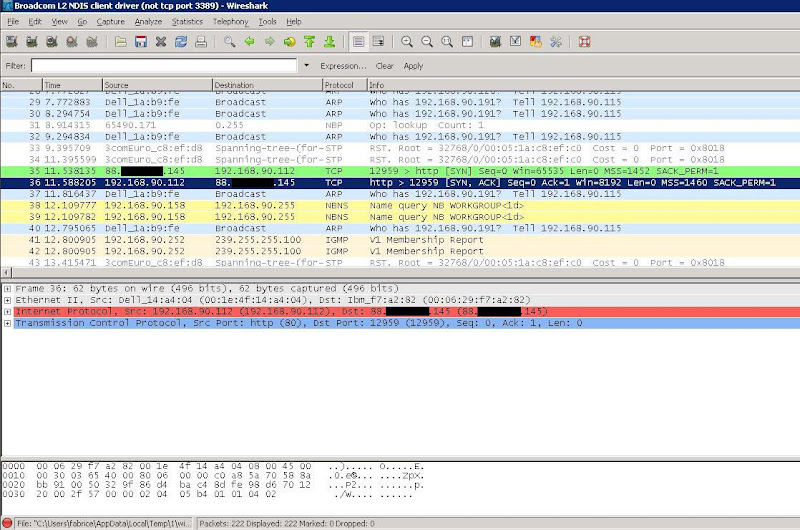
Task: Print packets printer icon
Action: [x=201, y=42]
